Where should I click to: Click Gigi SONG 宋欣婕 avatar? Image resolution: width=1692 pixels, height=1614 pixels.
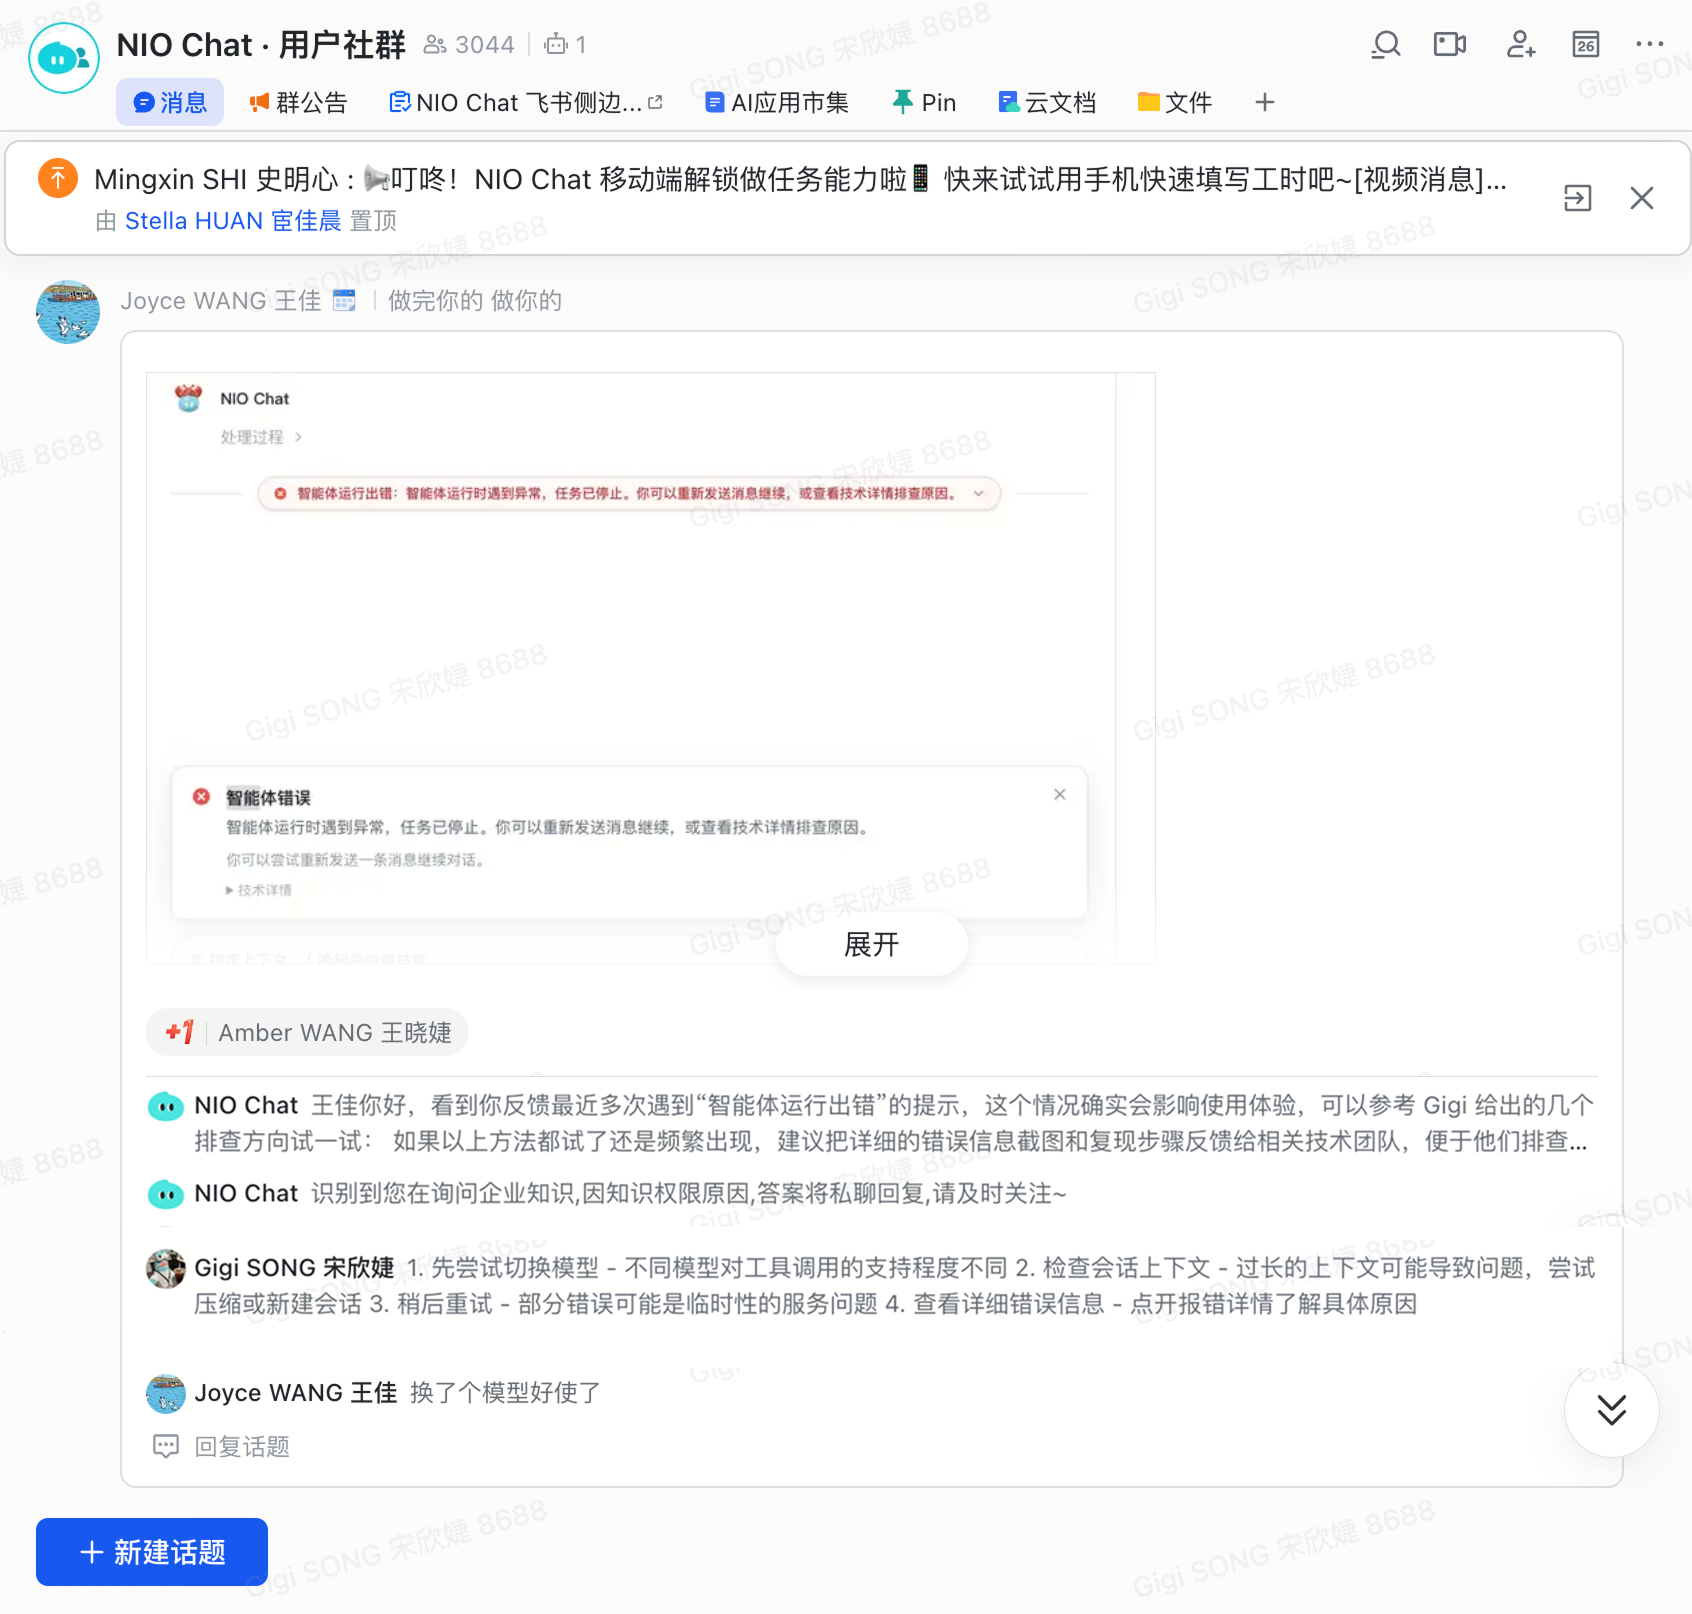pyautogui.click(x=166, y=1269)
